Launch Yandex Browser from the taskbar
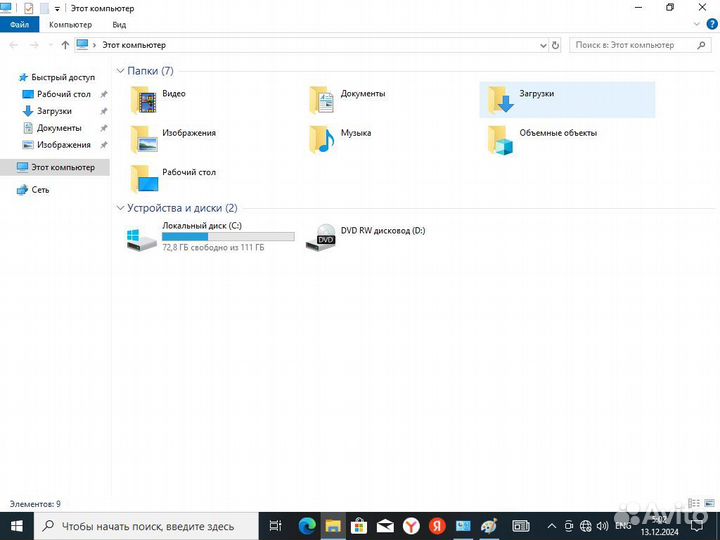 coord(411,526)
